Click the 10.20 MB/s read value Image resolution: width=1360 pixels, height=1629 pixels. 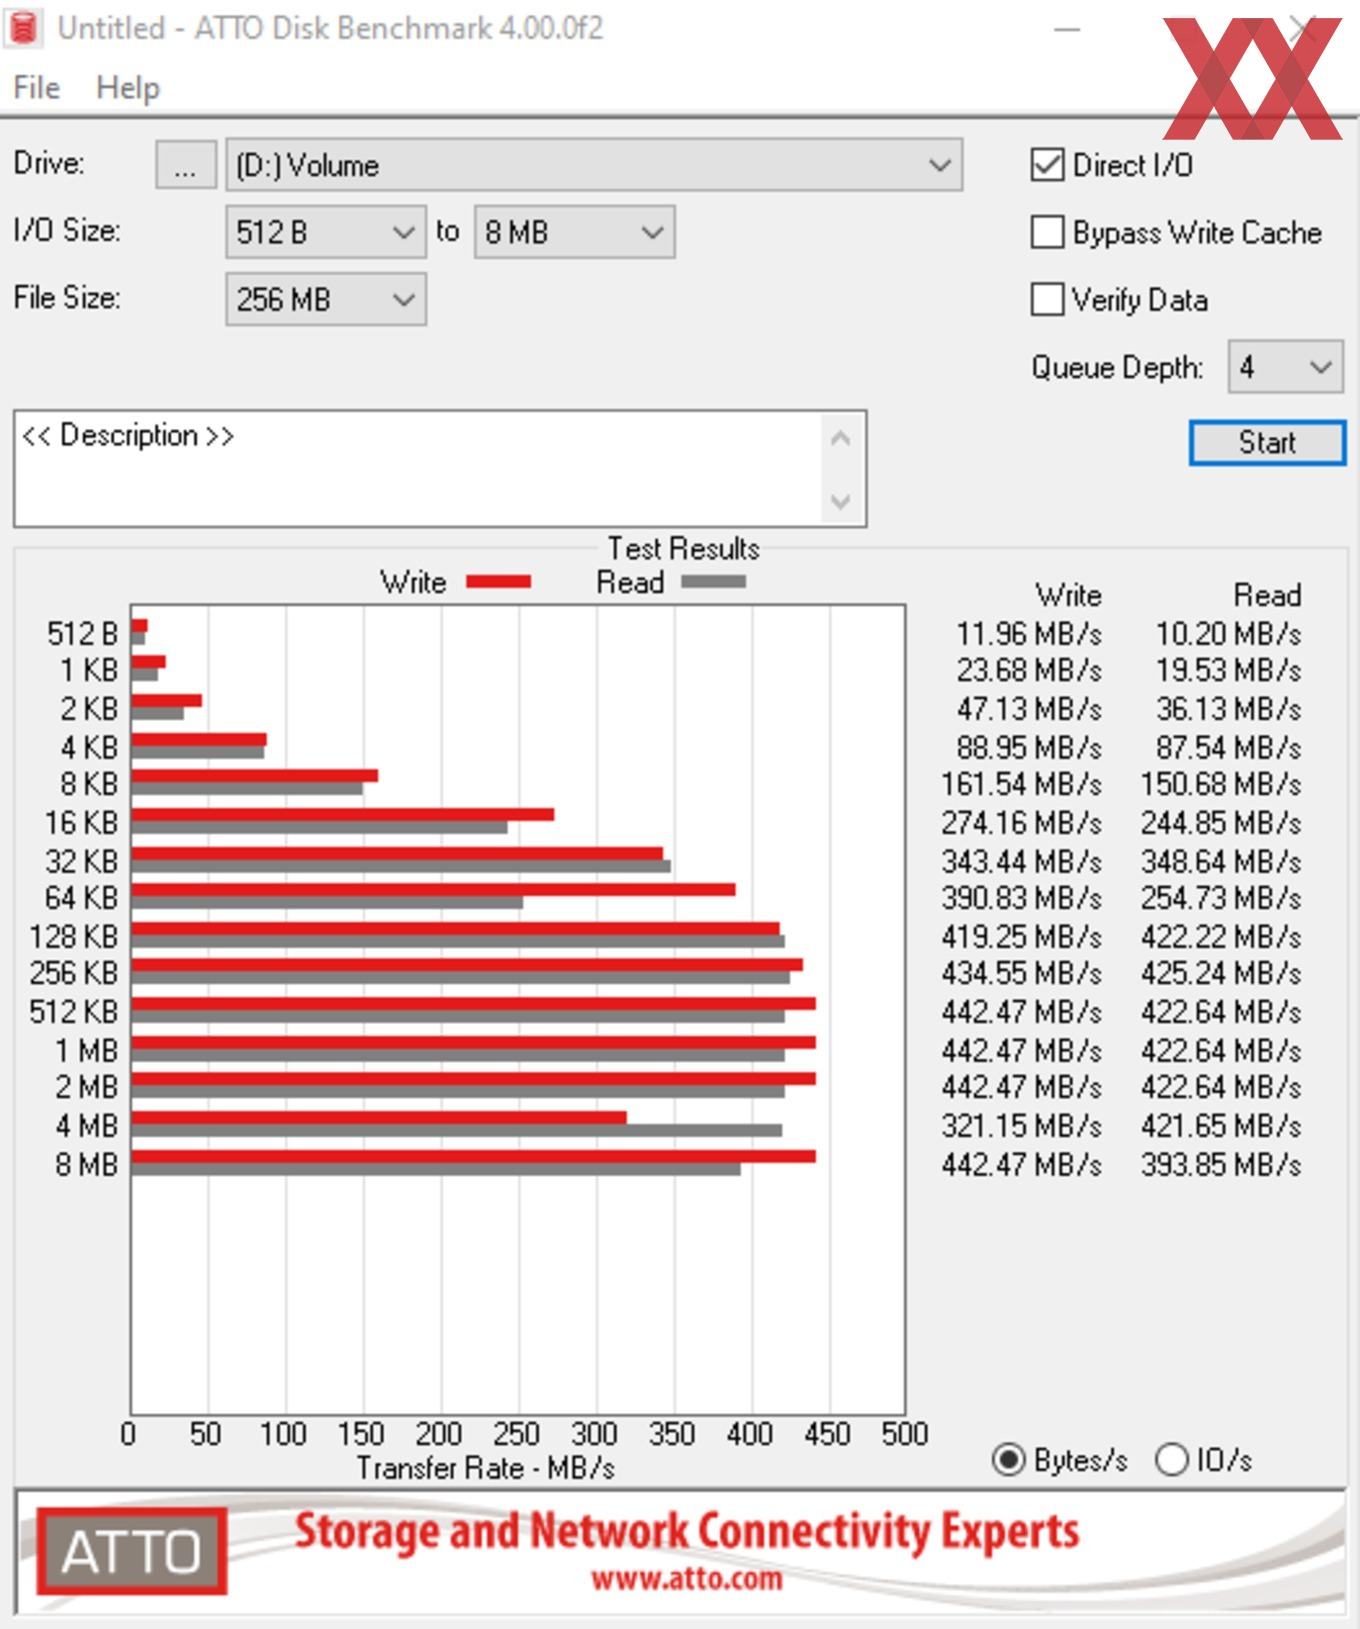[1229, 634]
